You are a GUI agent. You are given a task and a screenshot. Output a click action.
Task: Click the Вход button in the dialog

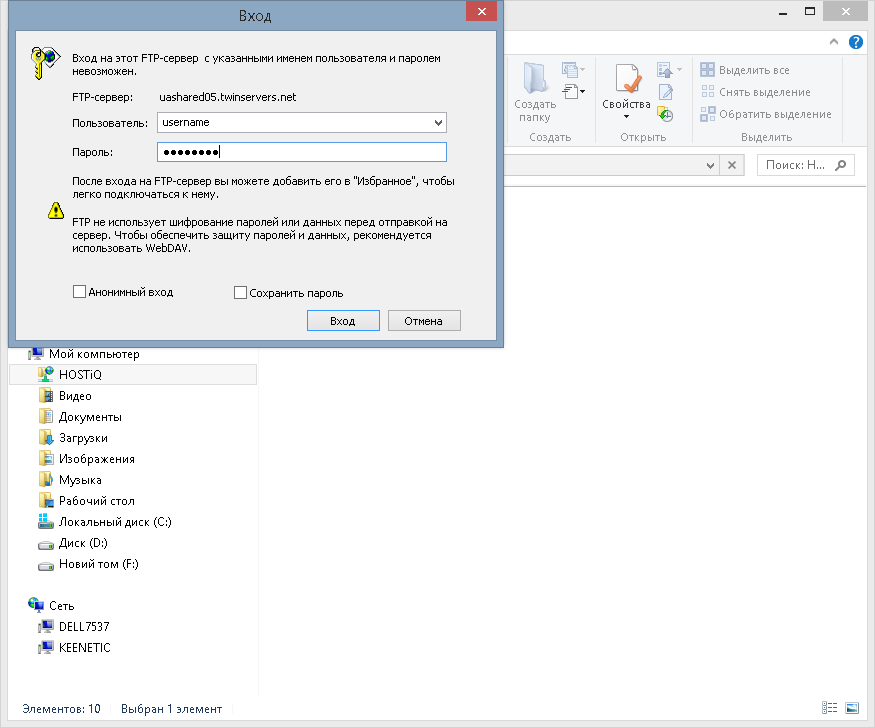[x=343, y=321]
